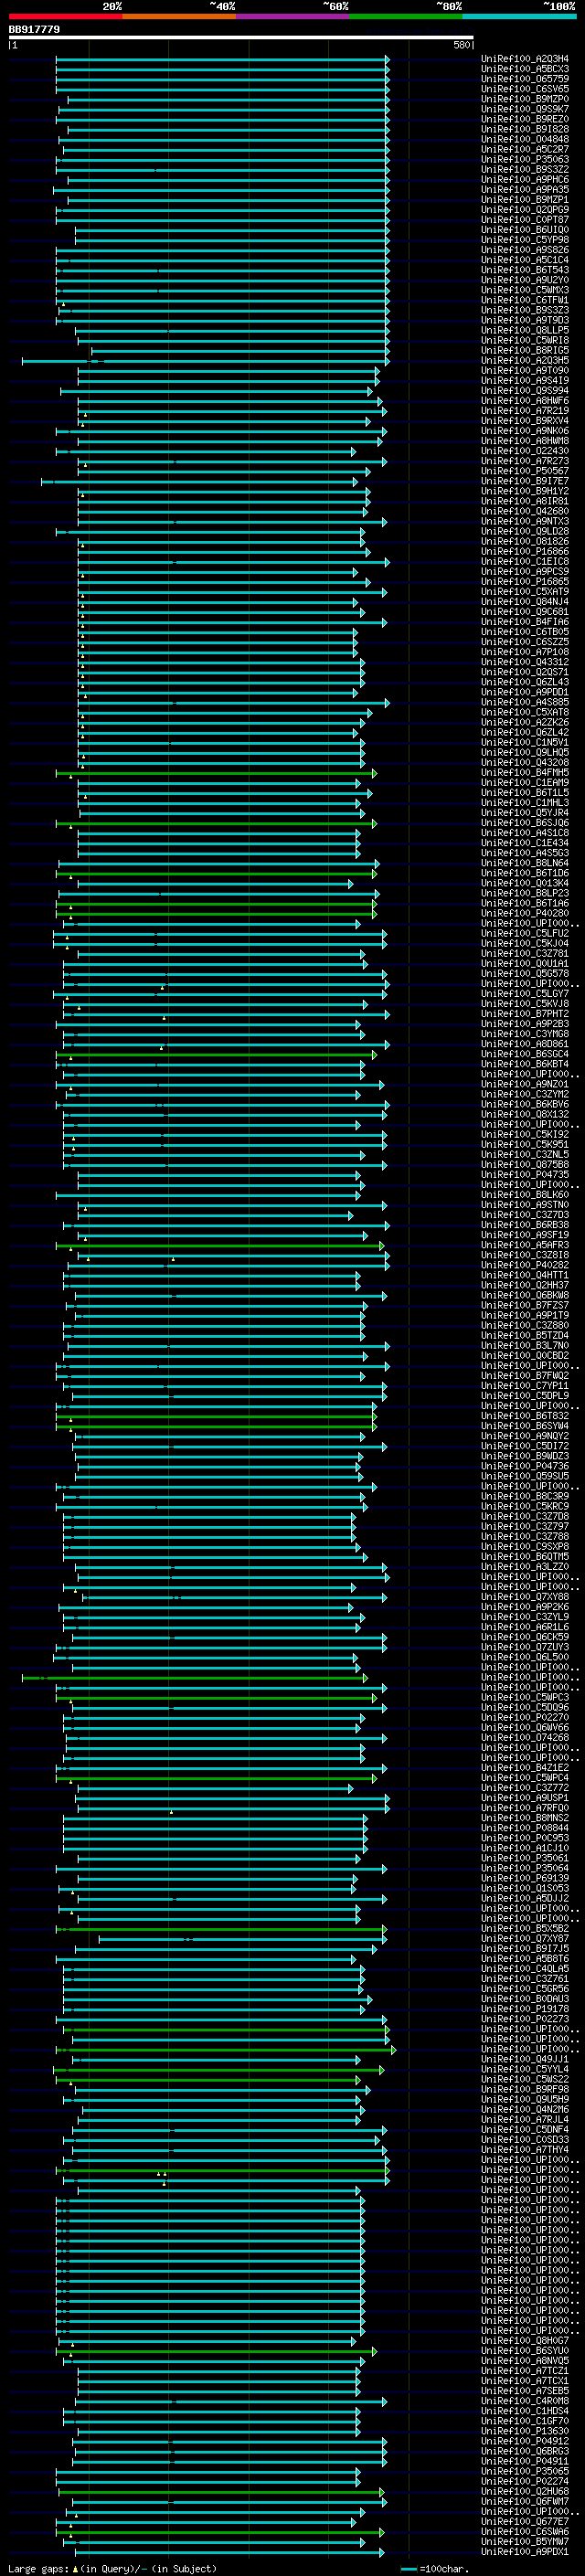Select label UniRef100_Q43312
Image resolution: width=585 pixels, height=2576 pixels.
tap(525, 662)
